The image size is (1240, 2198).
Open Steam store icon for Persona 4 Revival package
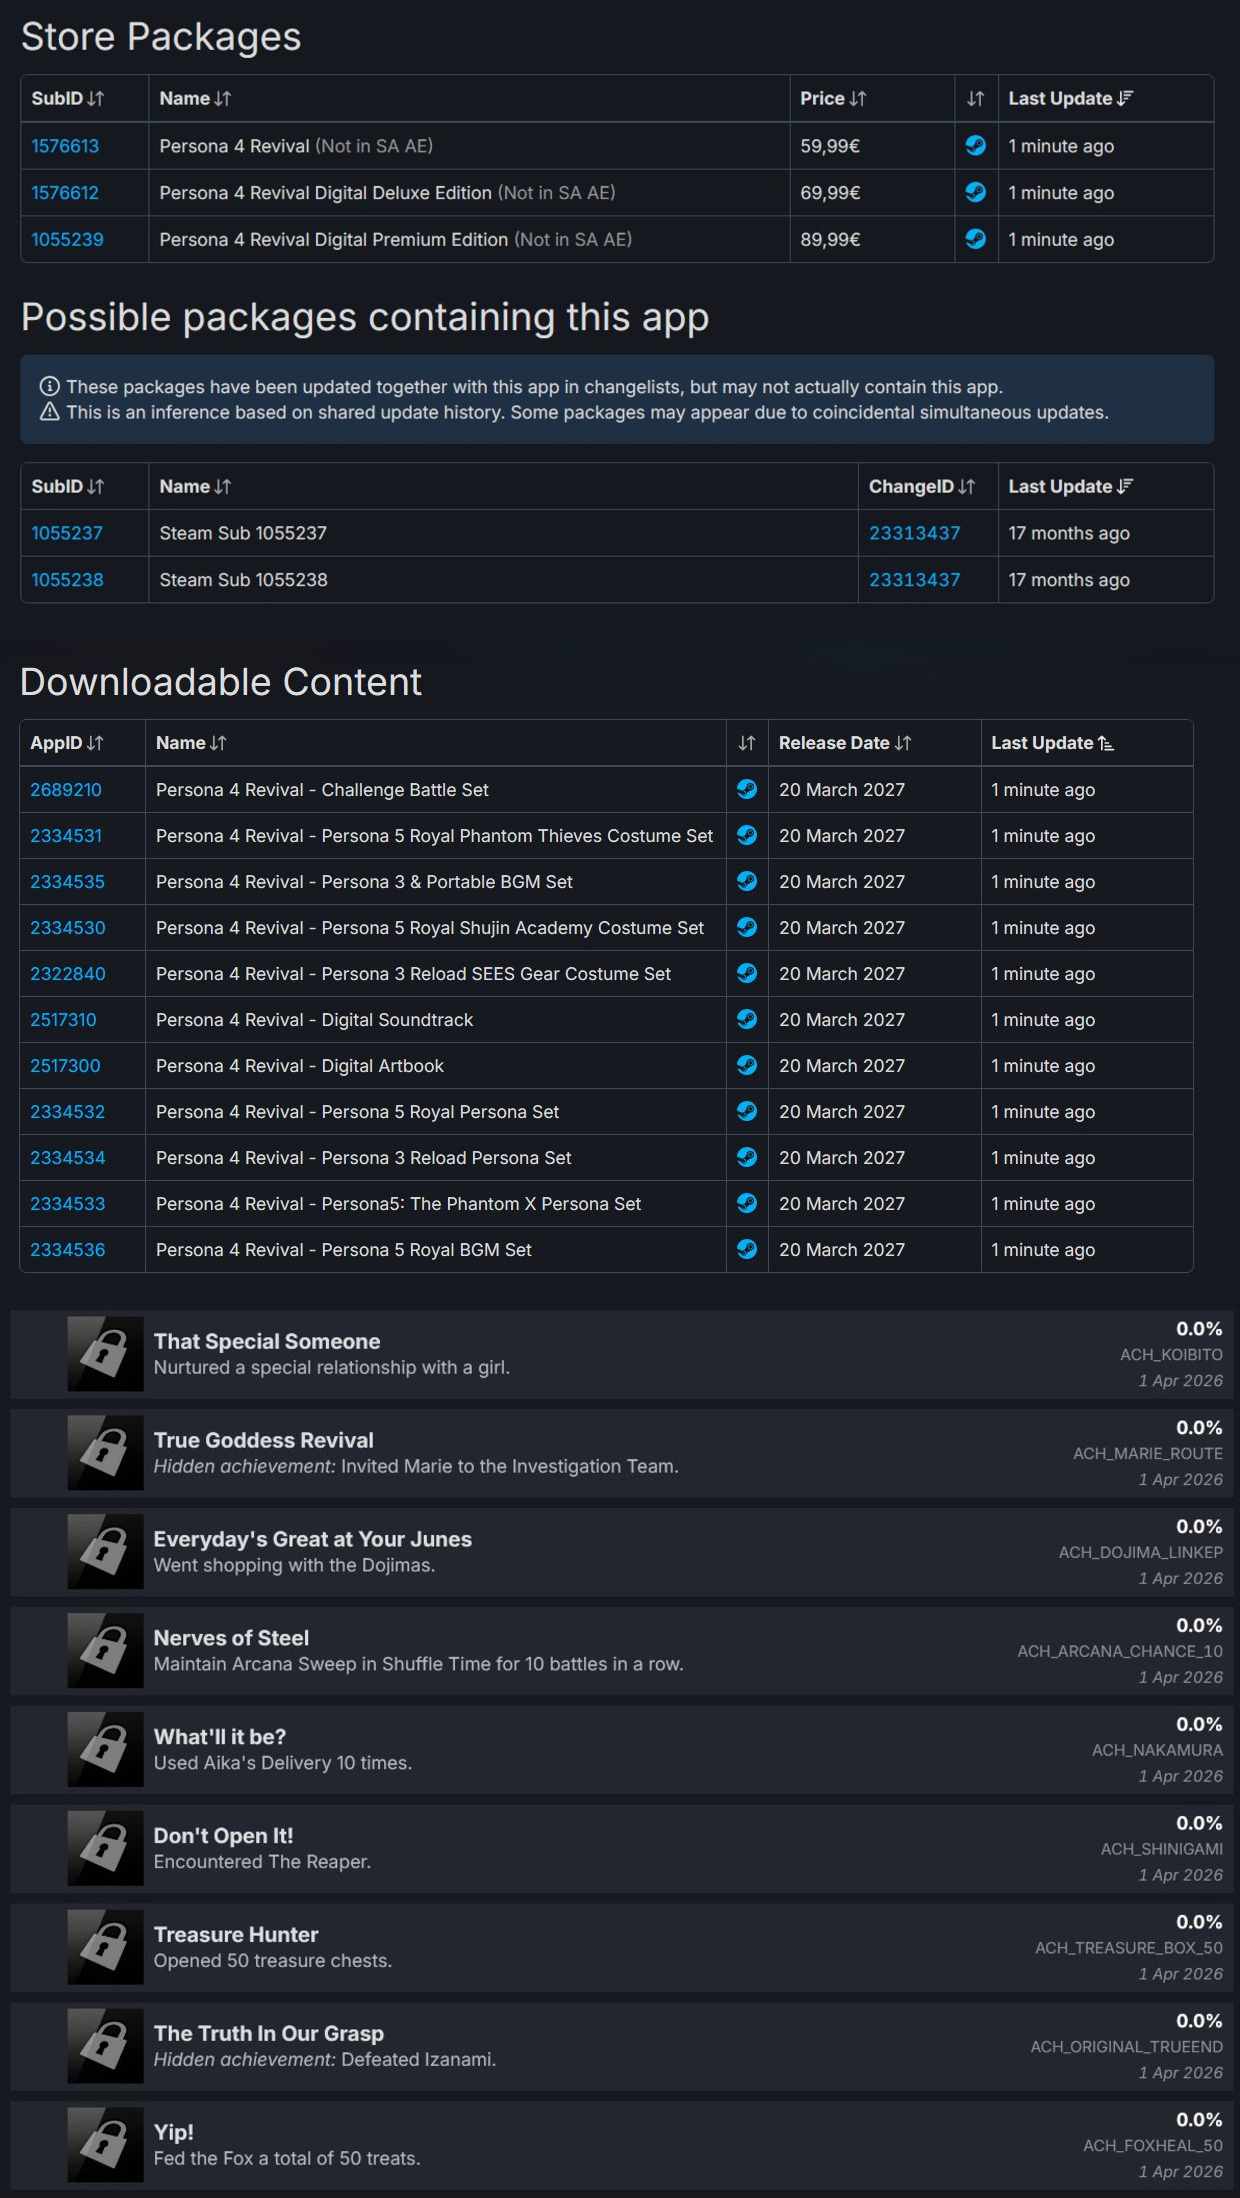click(x=976, y=146)
